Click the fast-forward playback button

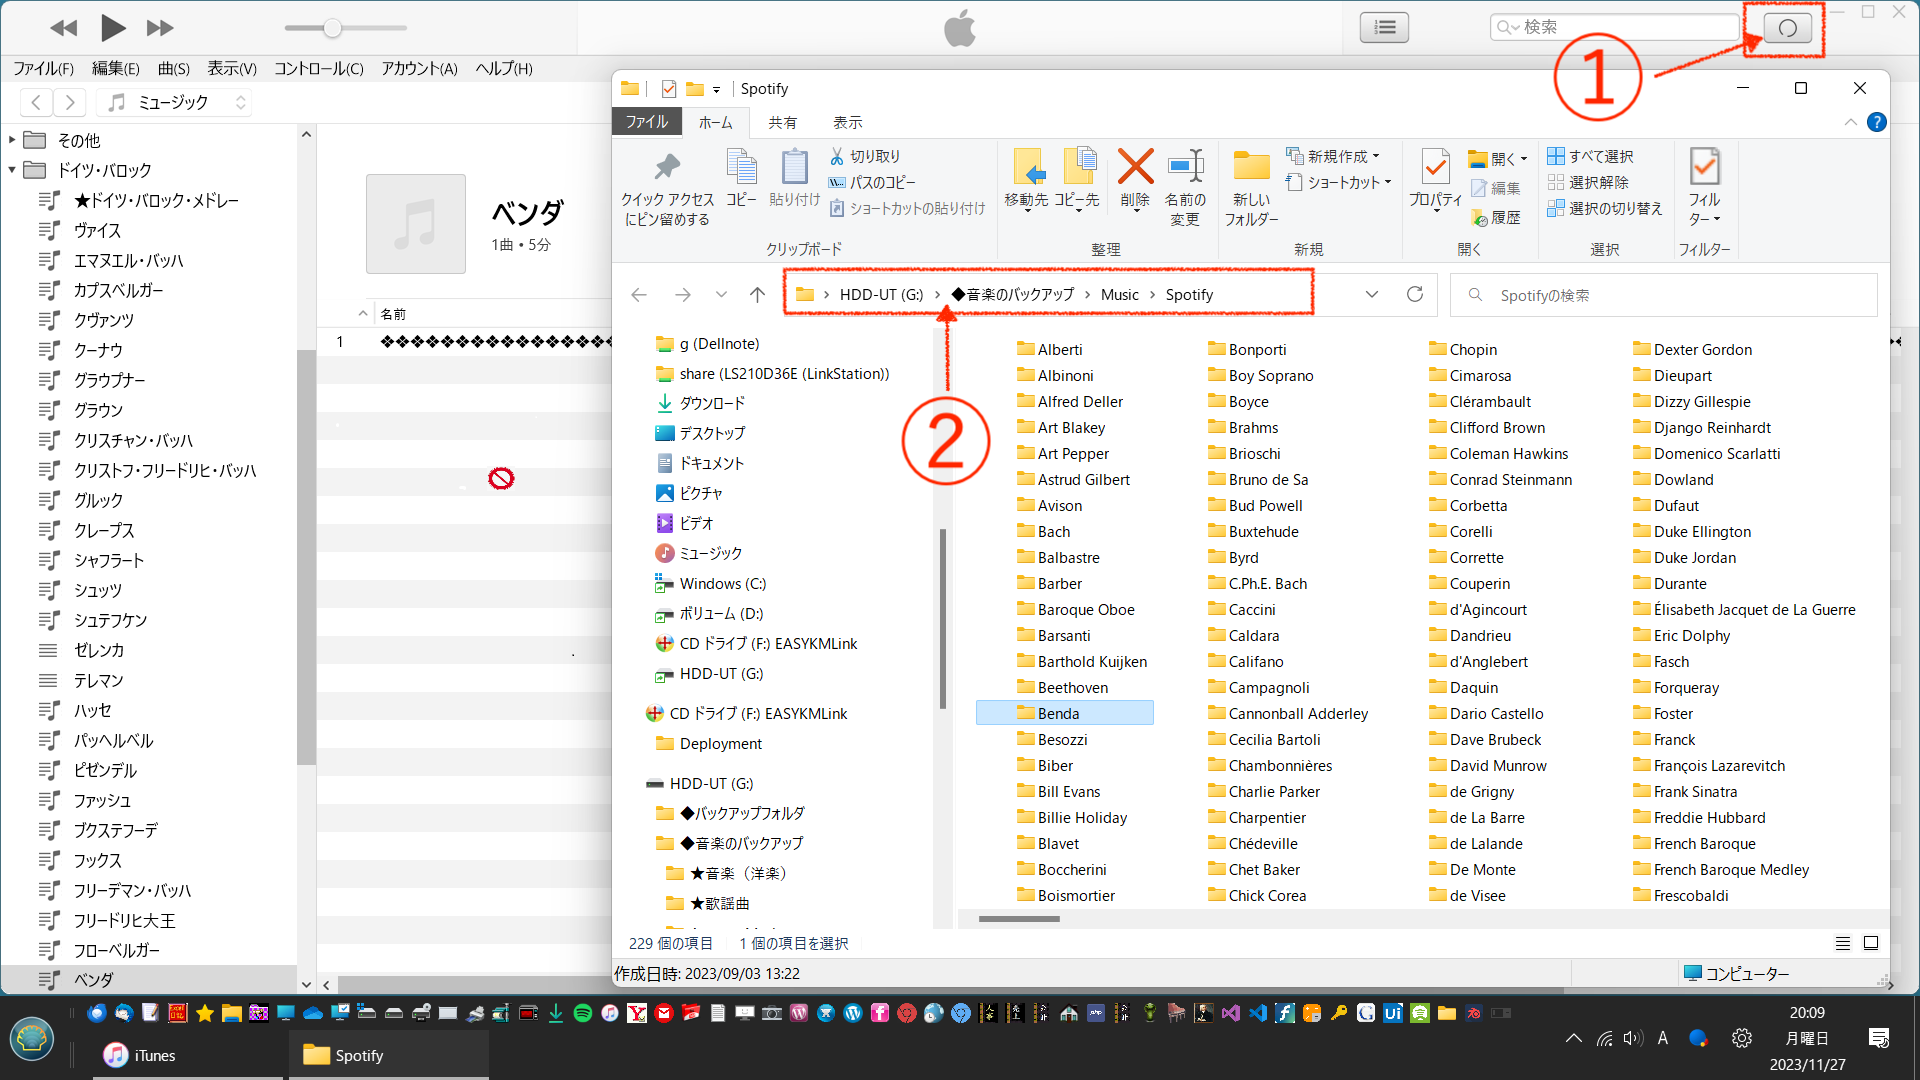(160, 28)
